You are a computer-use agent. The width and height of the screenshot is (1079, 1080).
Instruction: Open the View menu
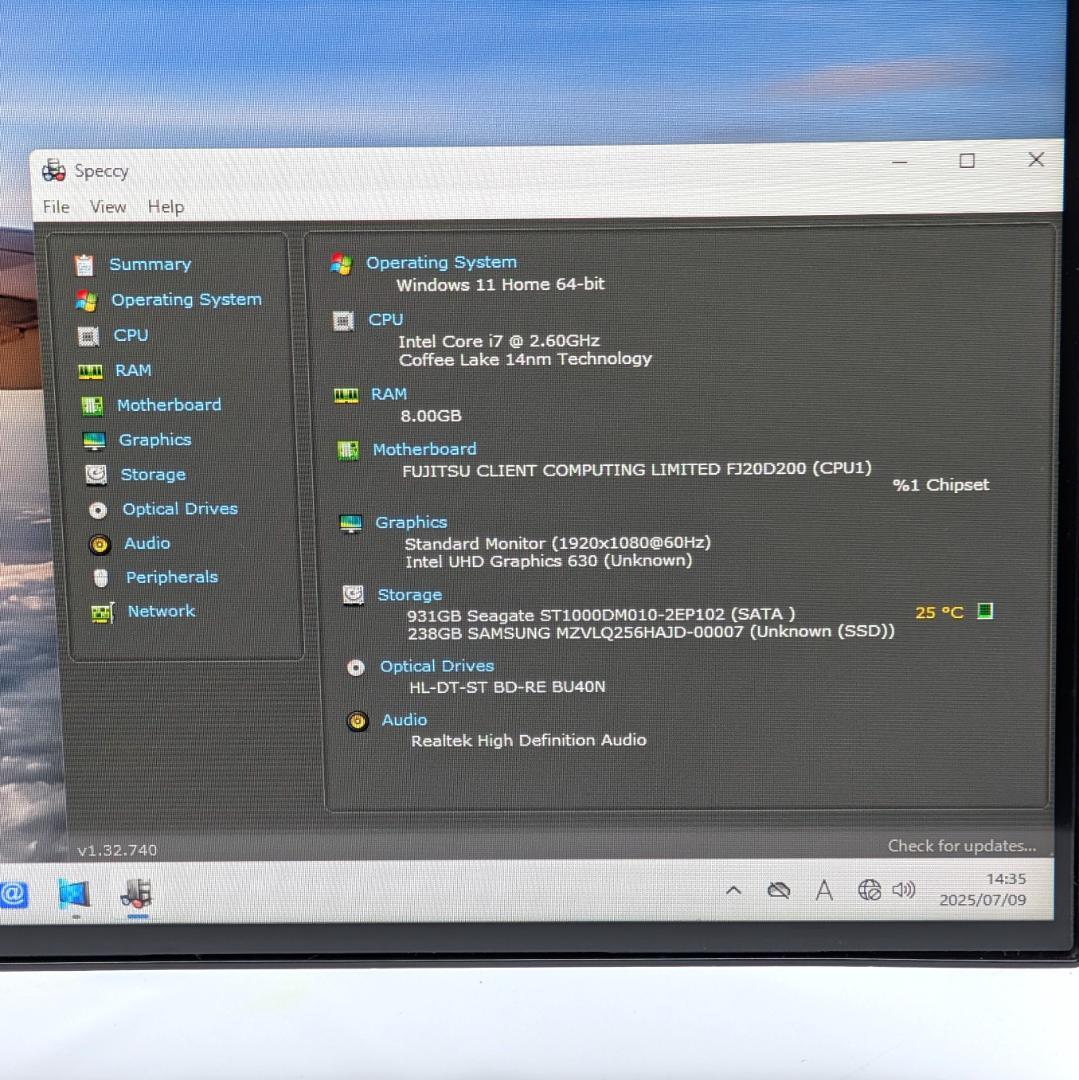click(108, 207)
